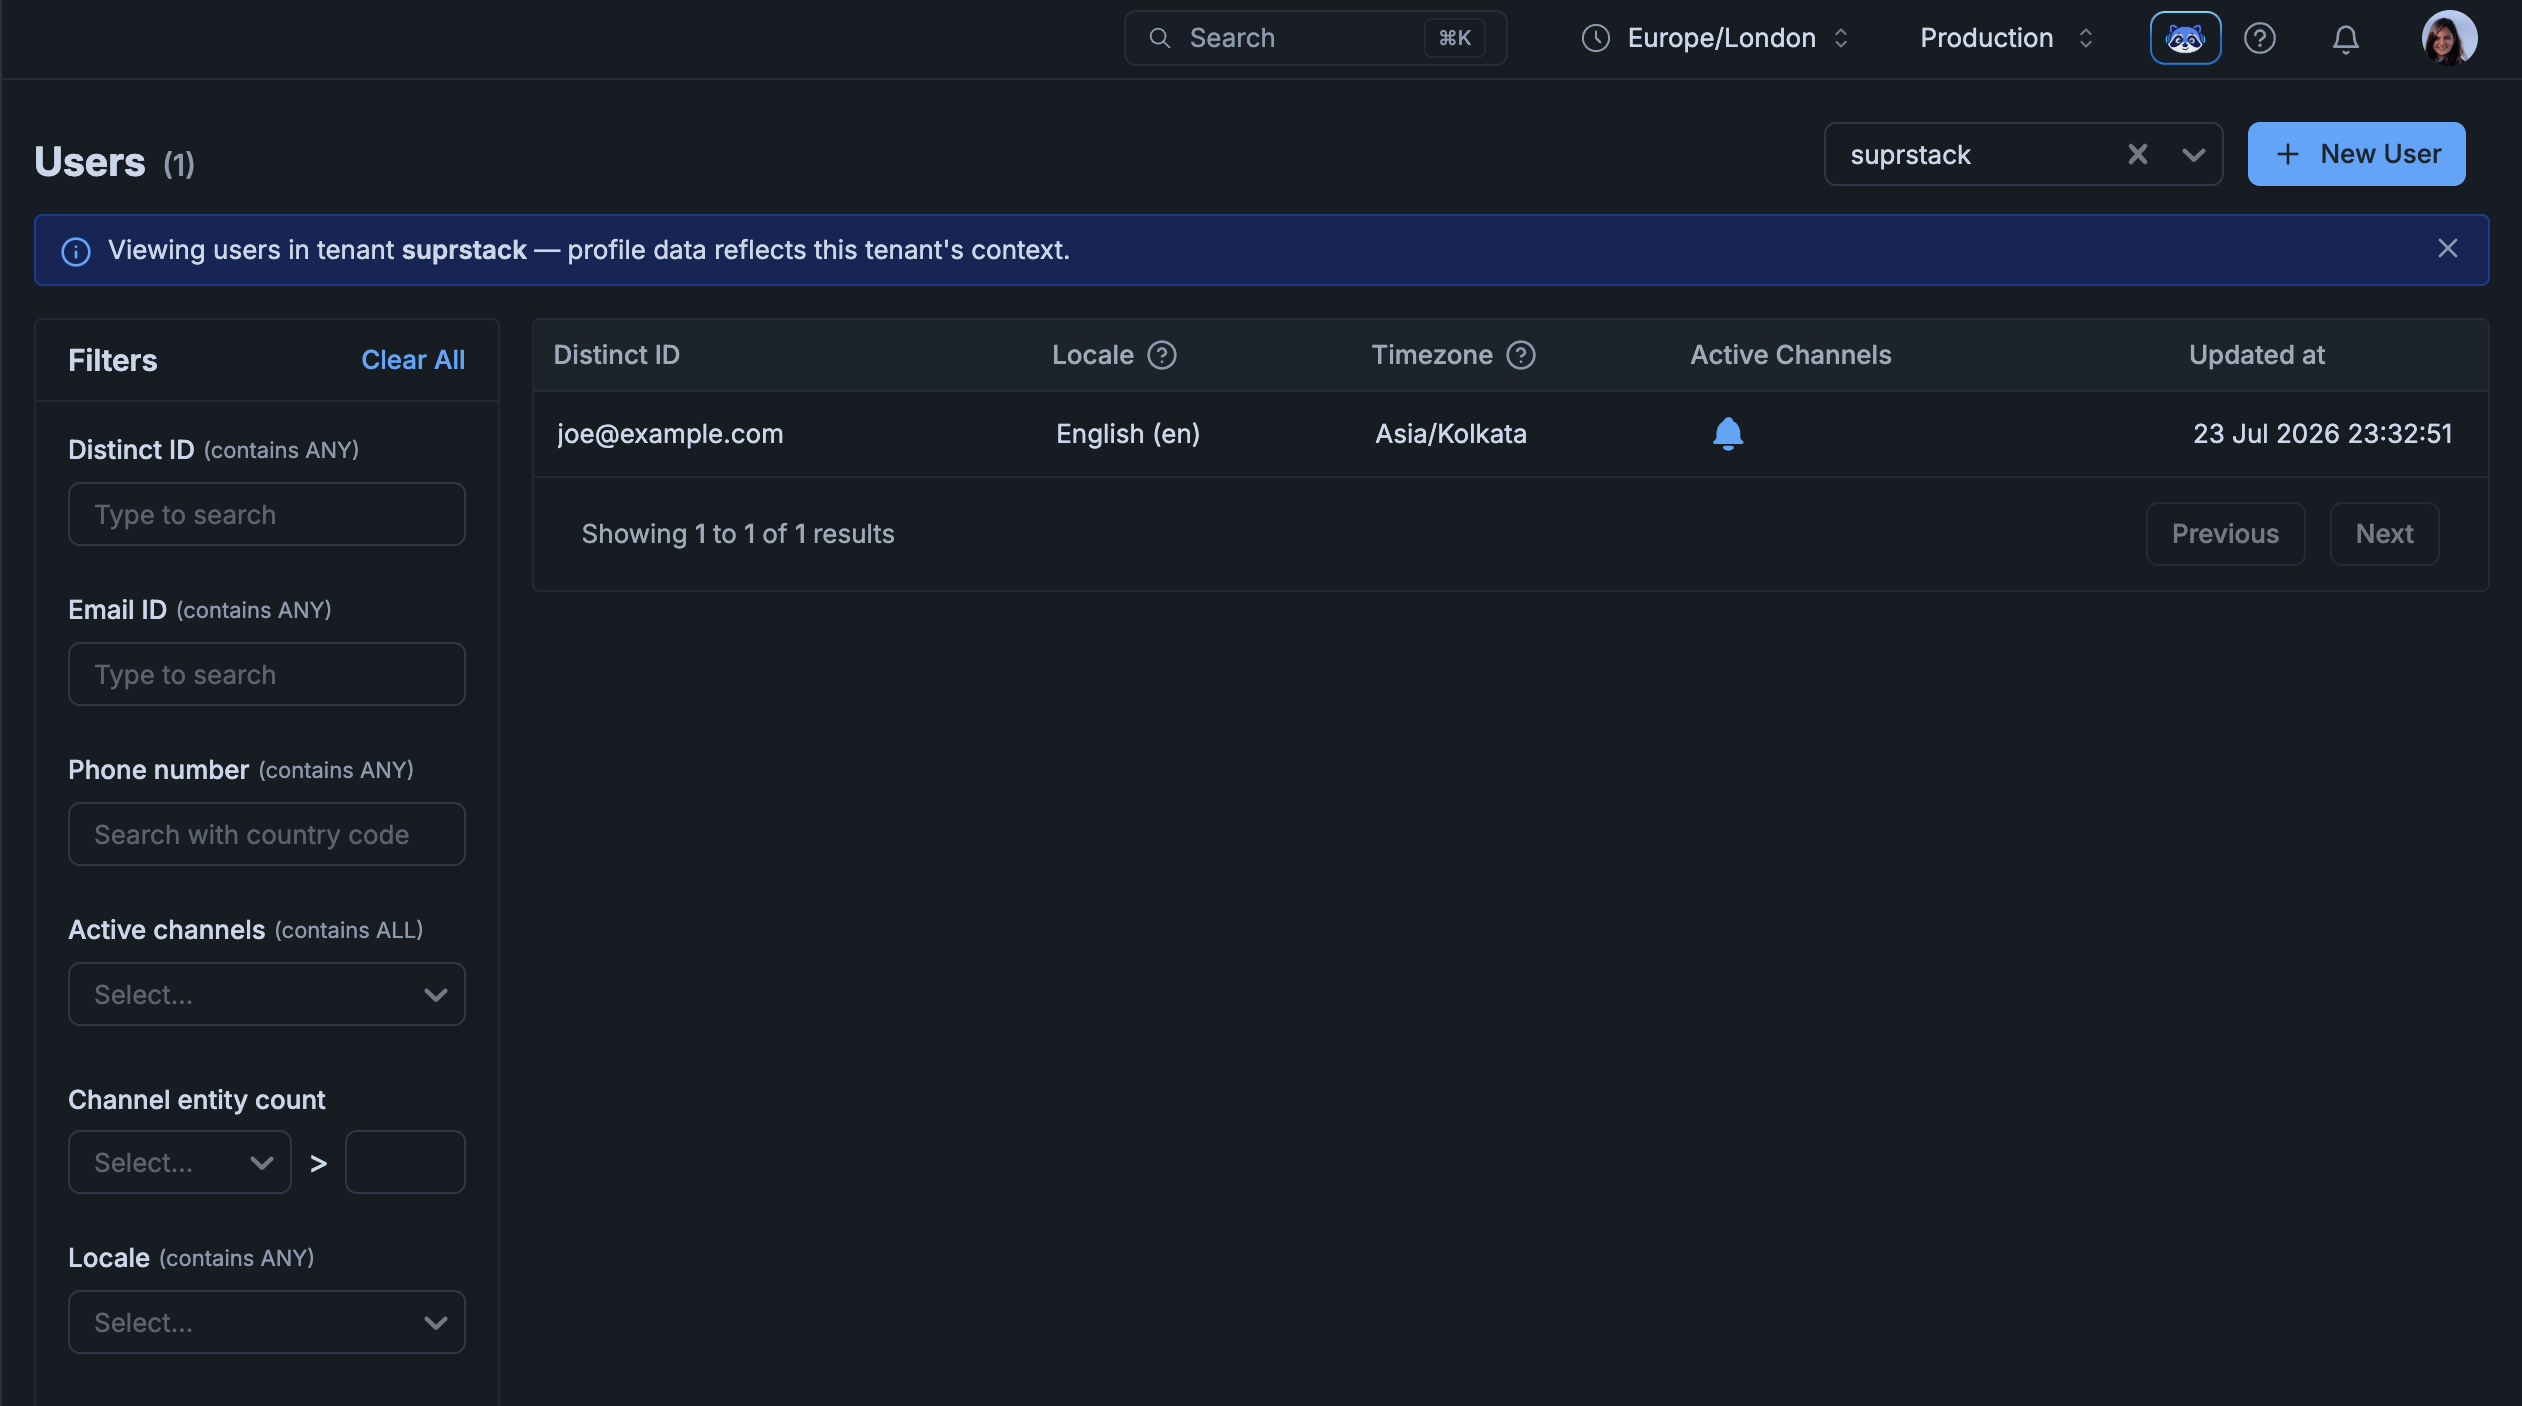Click the plus icon on New User
This screenshot has height=1406, width=2522.
pos(2287,154)
